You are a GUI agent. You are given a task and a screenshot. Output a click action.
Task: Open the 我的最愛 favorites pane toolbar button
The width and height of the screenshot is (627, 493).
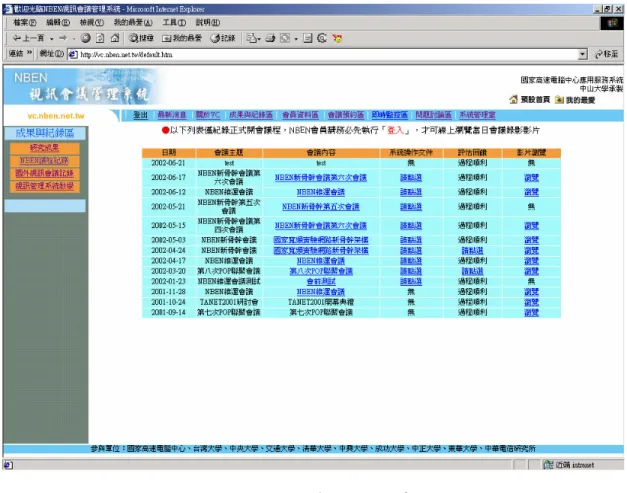point(182,38)
